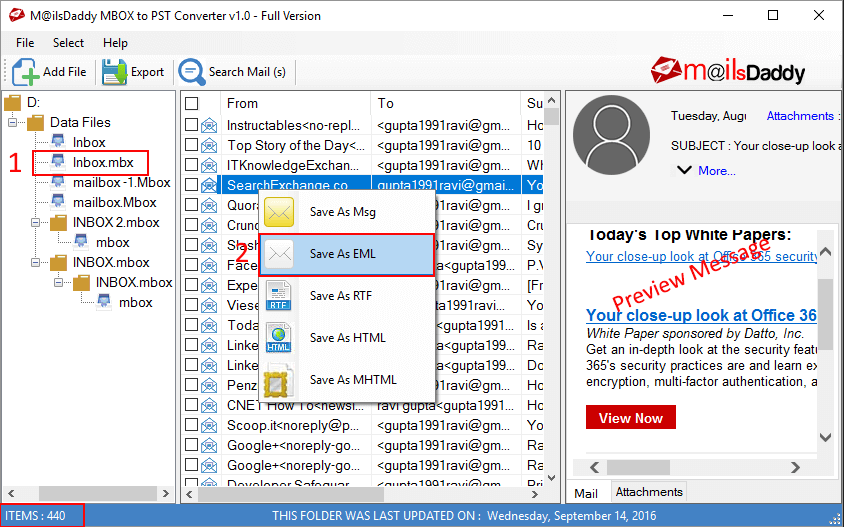Click the Save As HTML globe icon
844x527 pixels.
279,338
